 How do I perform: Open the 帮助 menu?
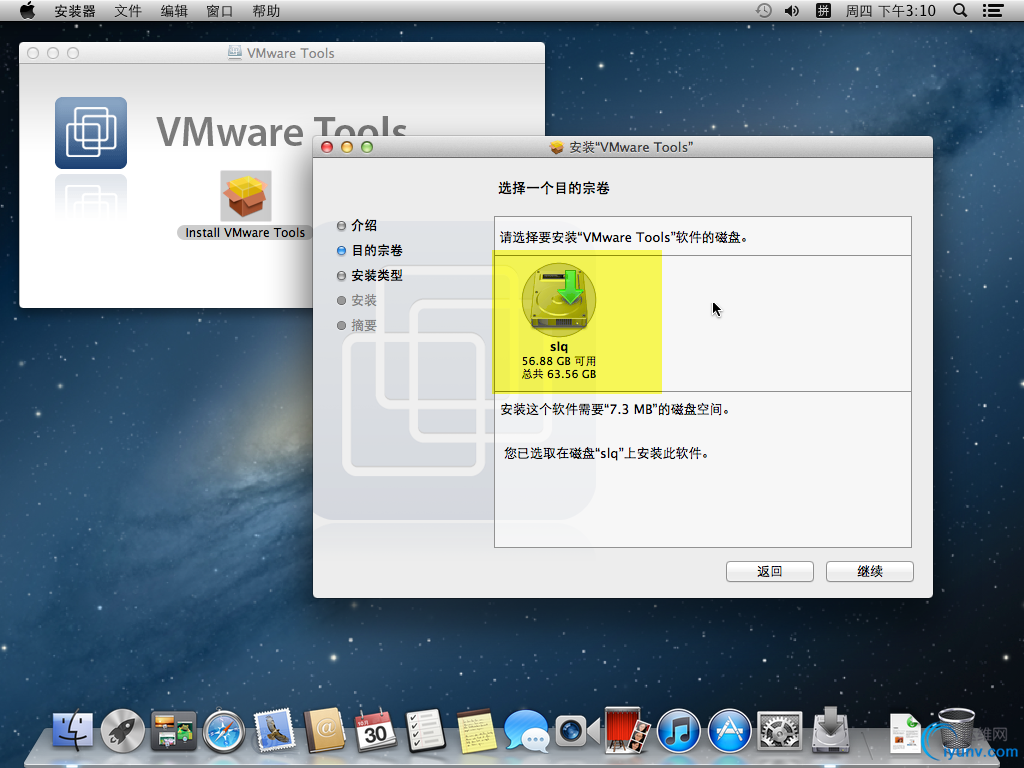tap(266, 11)
